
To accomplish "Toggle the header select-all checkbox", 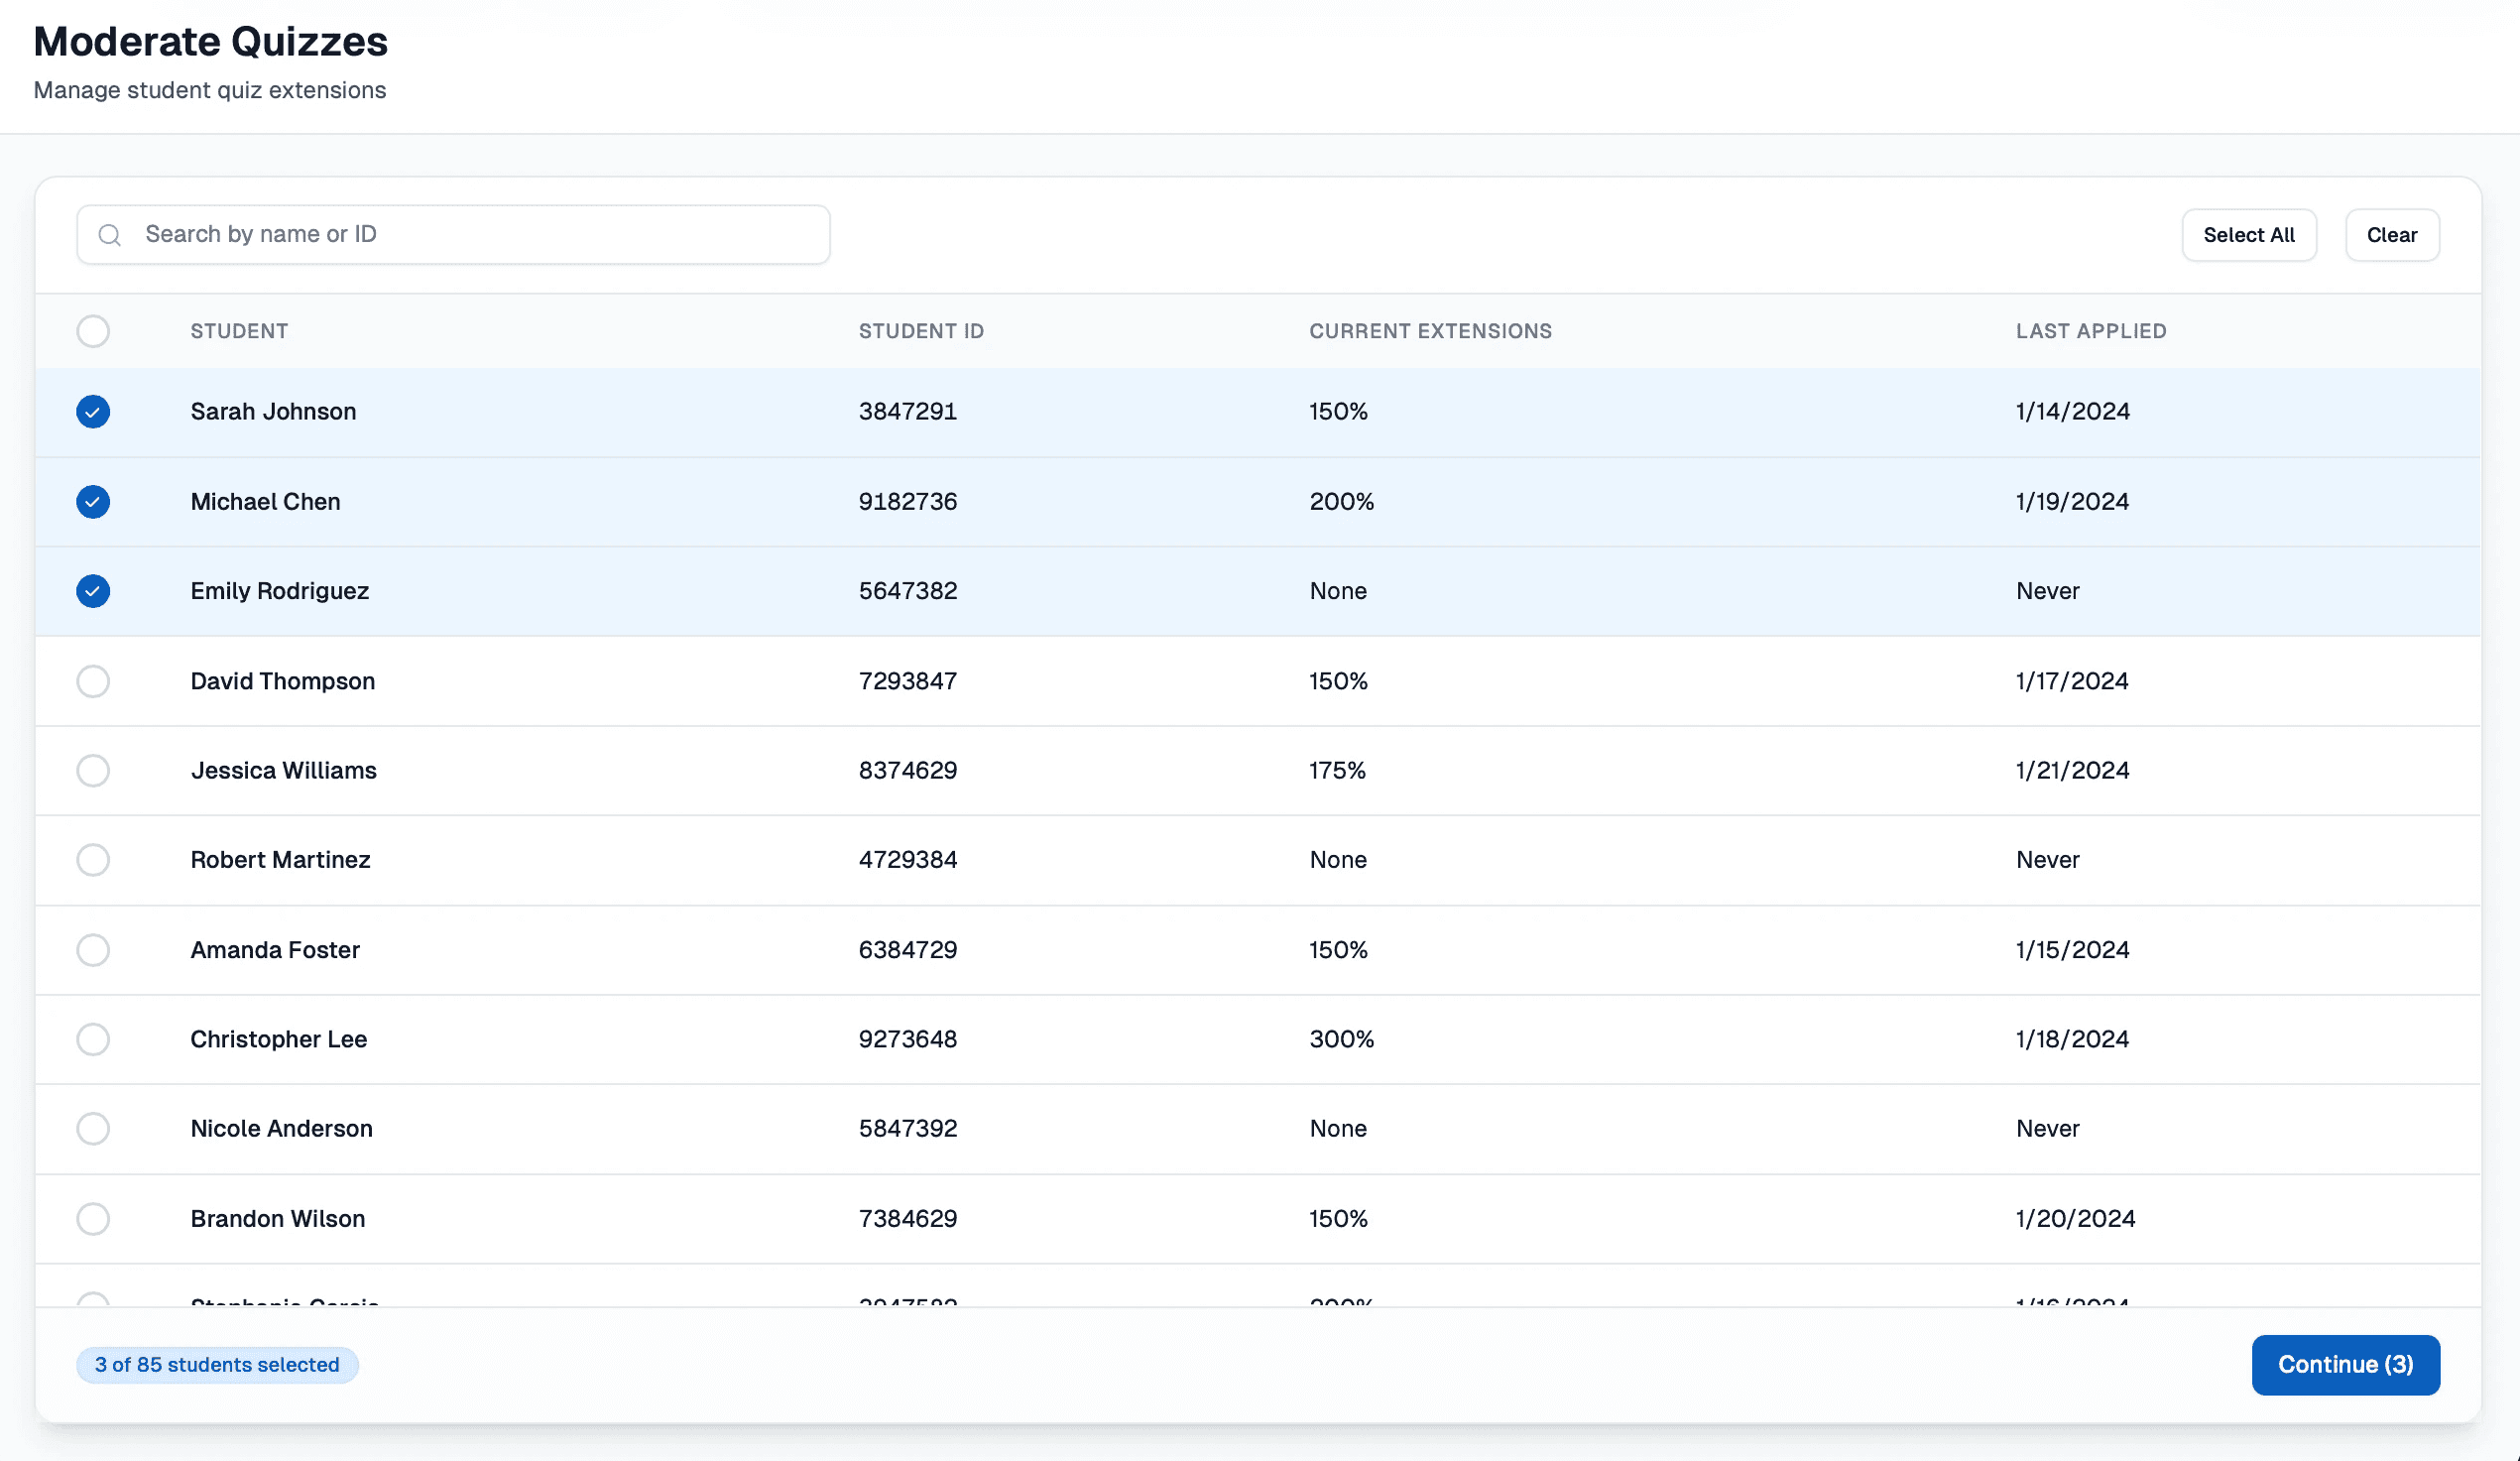I will pos(93,331).
